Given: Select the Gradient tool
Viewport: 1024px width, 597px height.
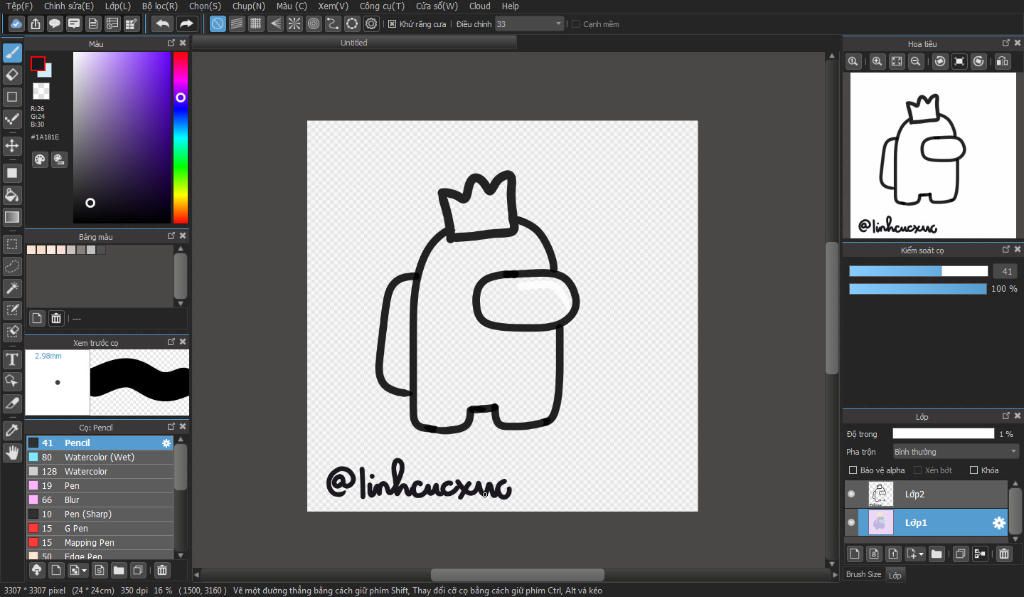Looking at the screenshot, I should click(x=12, y=217).
